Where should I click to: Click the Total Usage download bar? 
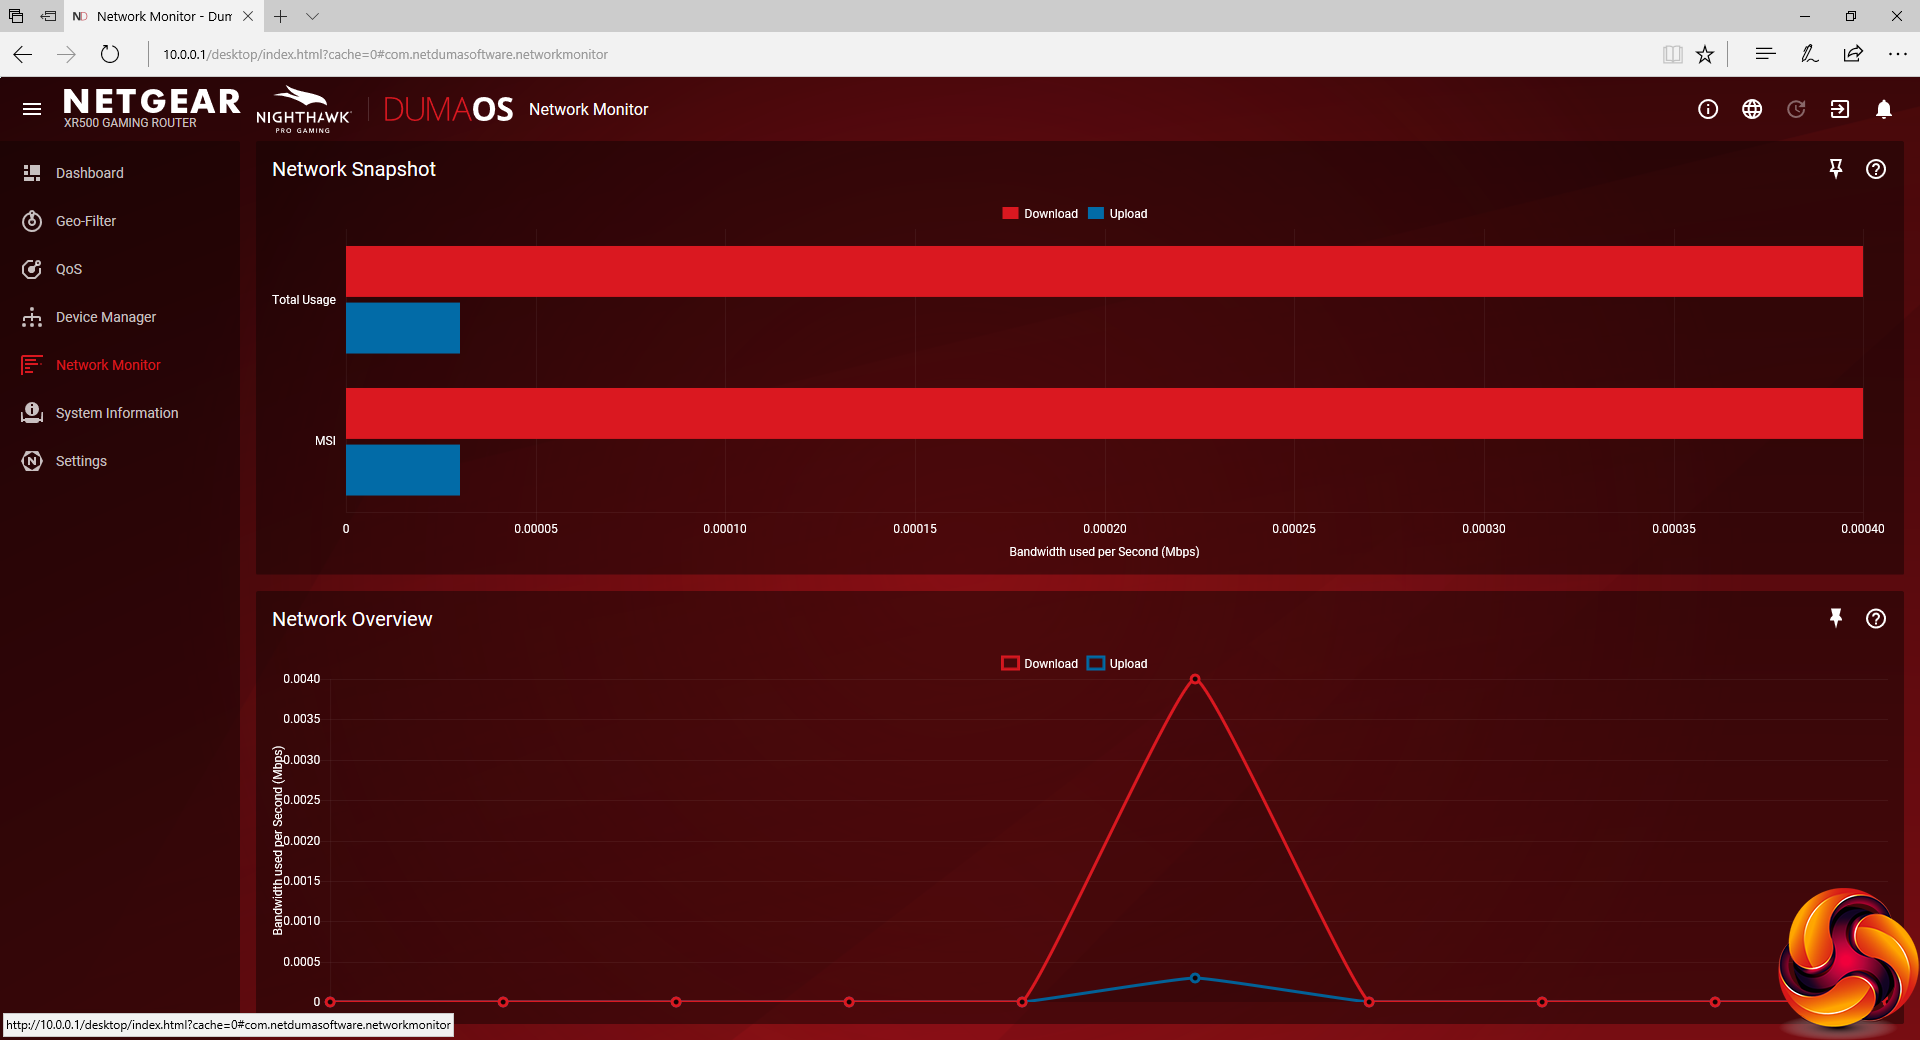click(1104, 271)
